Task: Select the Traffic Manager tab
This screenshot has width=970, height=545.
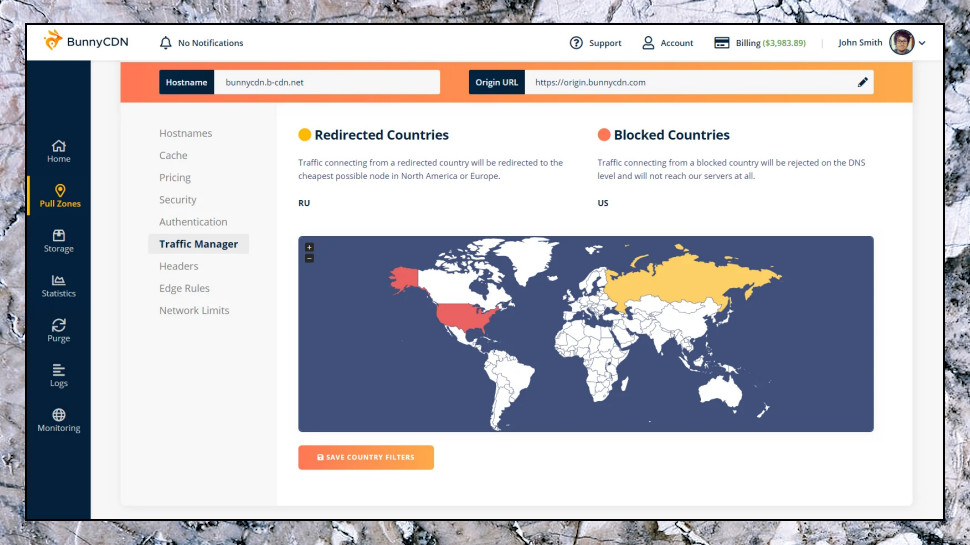Action: (x=199, y=244)
